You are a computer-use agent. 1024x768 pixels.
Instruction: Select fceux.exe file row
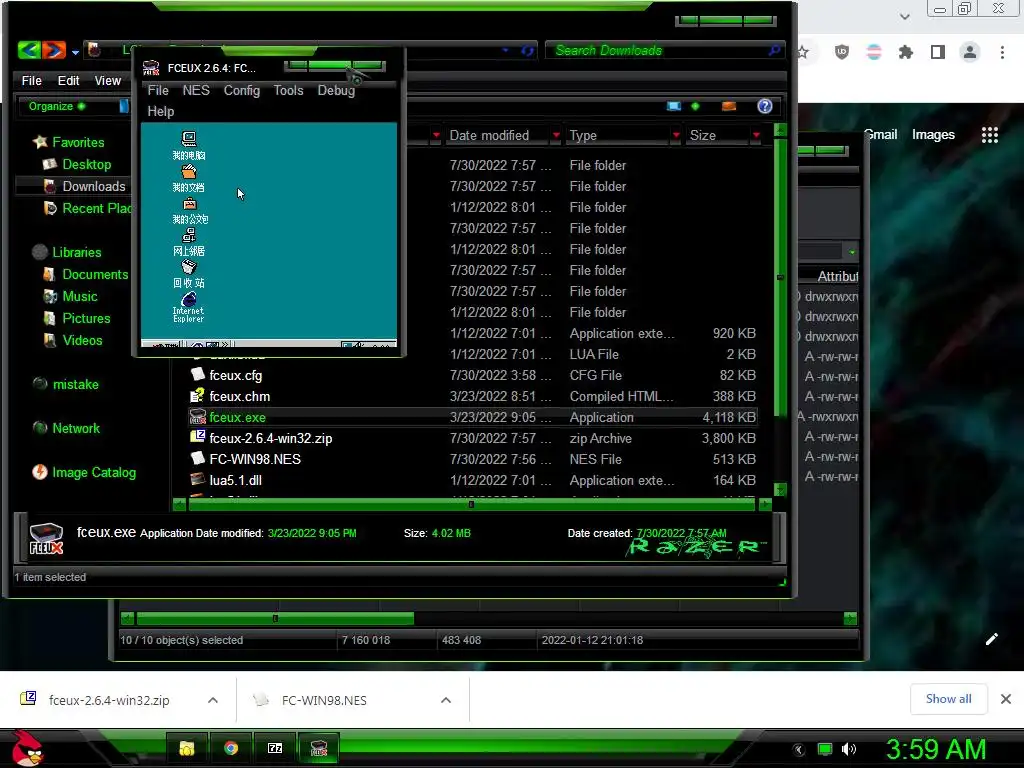pyautogui.click(x=473, y=417)
